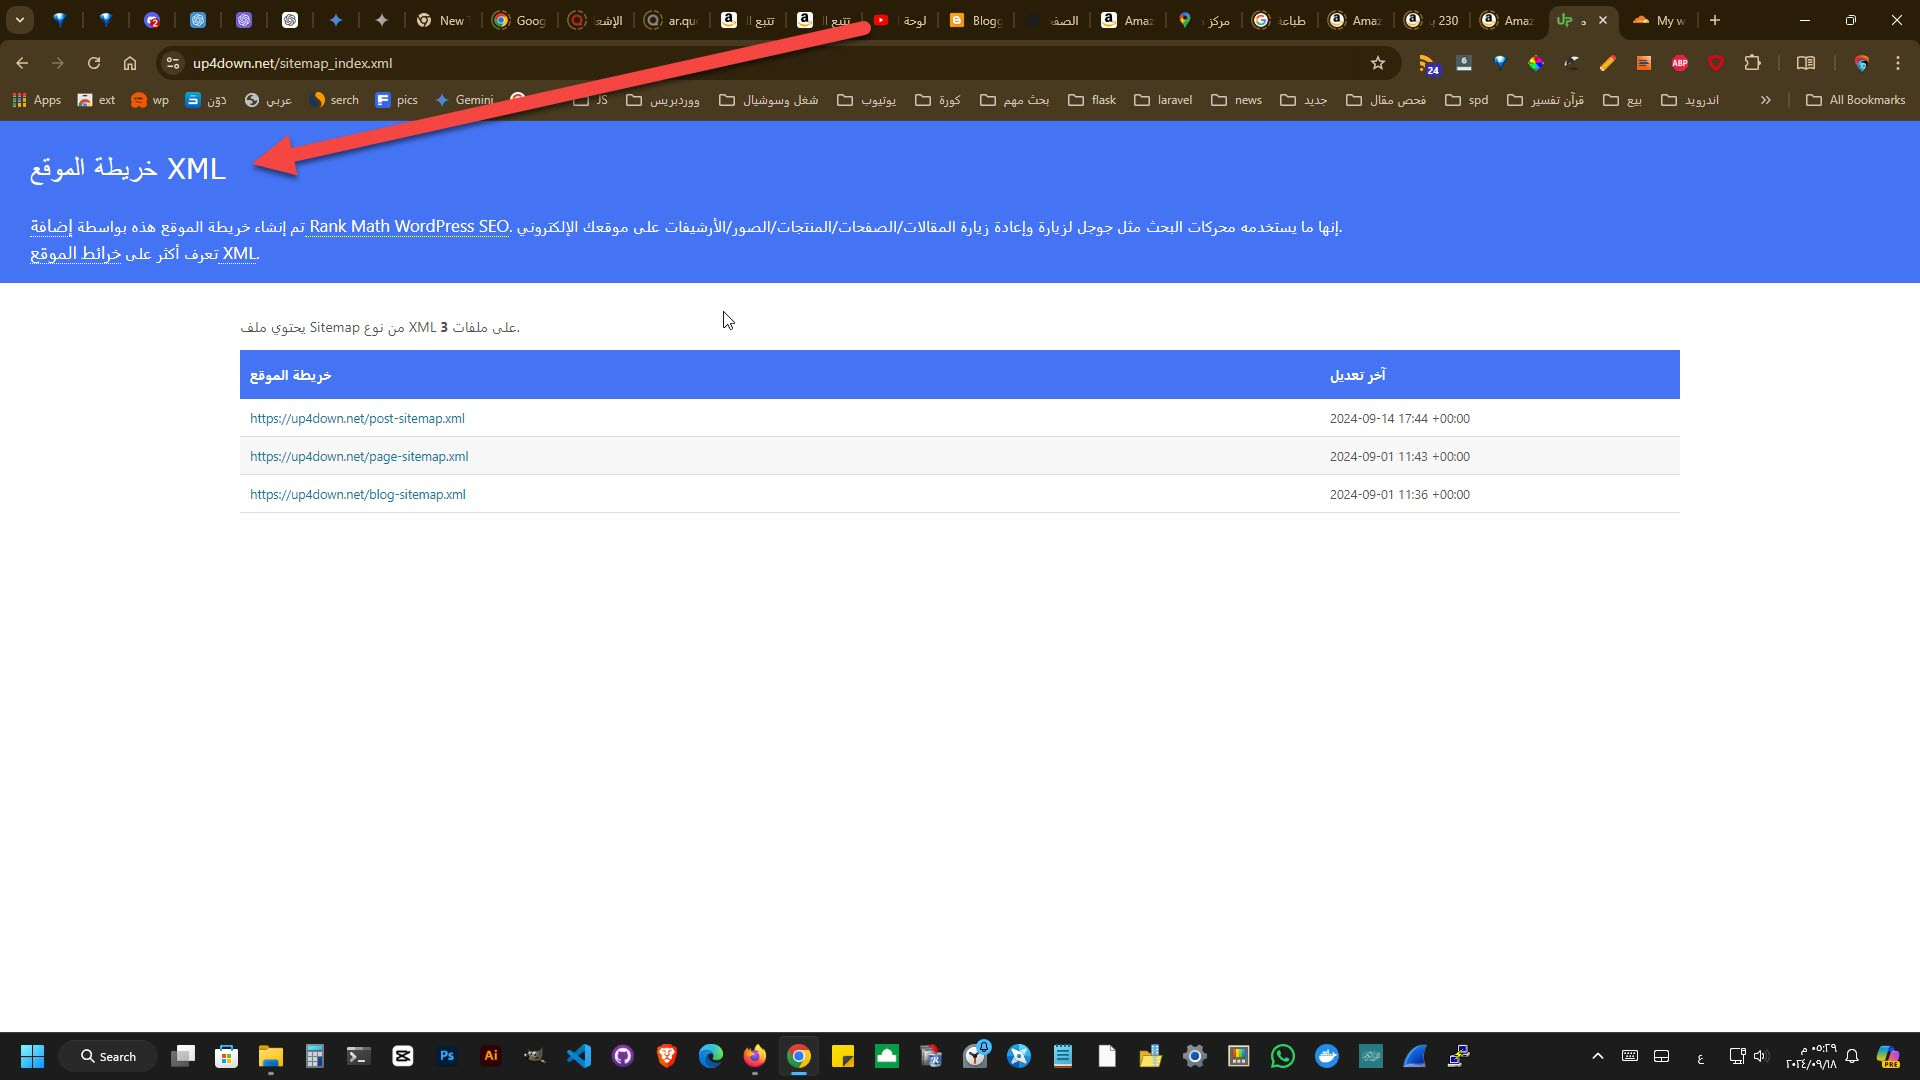
Task: Switch to the Blogger tab
Action: 974,20
